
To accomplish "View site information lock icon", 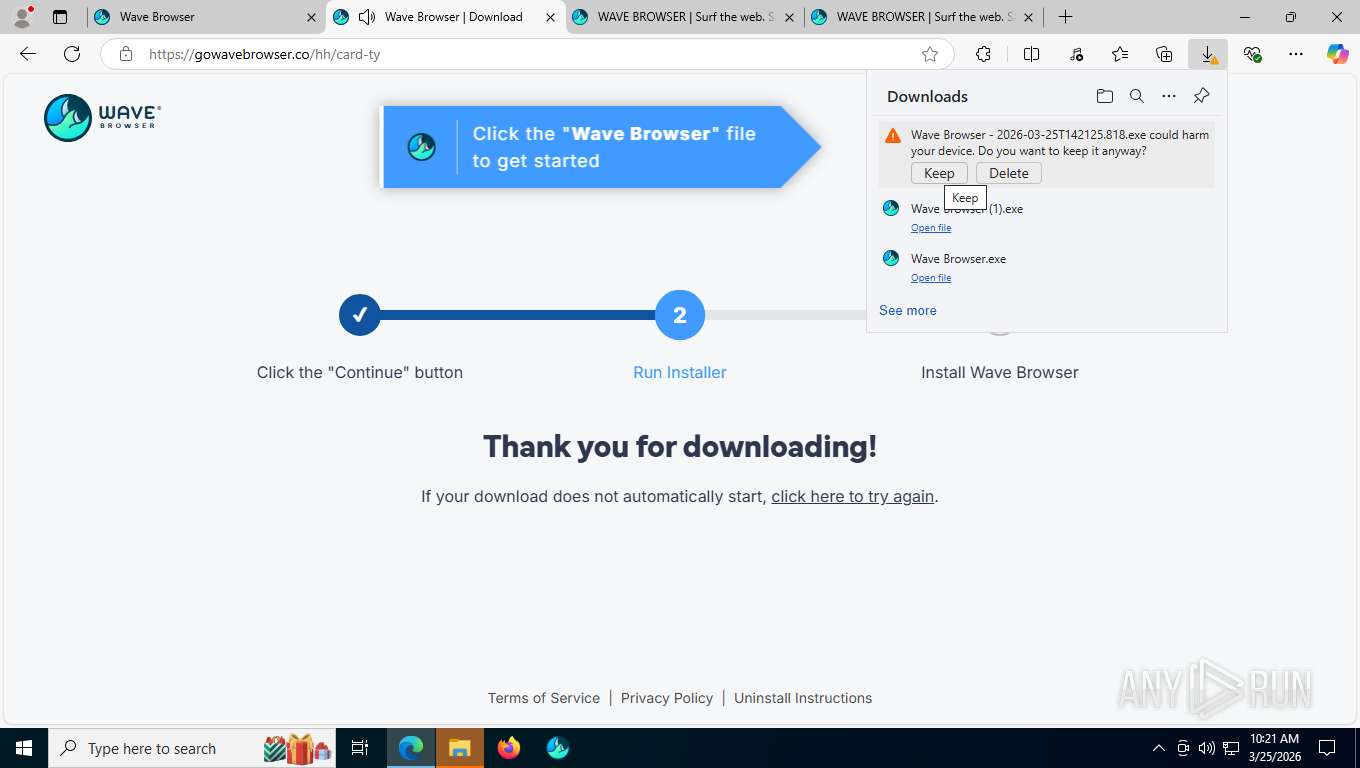I will 125,54.
